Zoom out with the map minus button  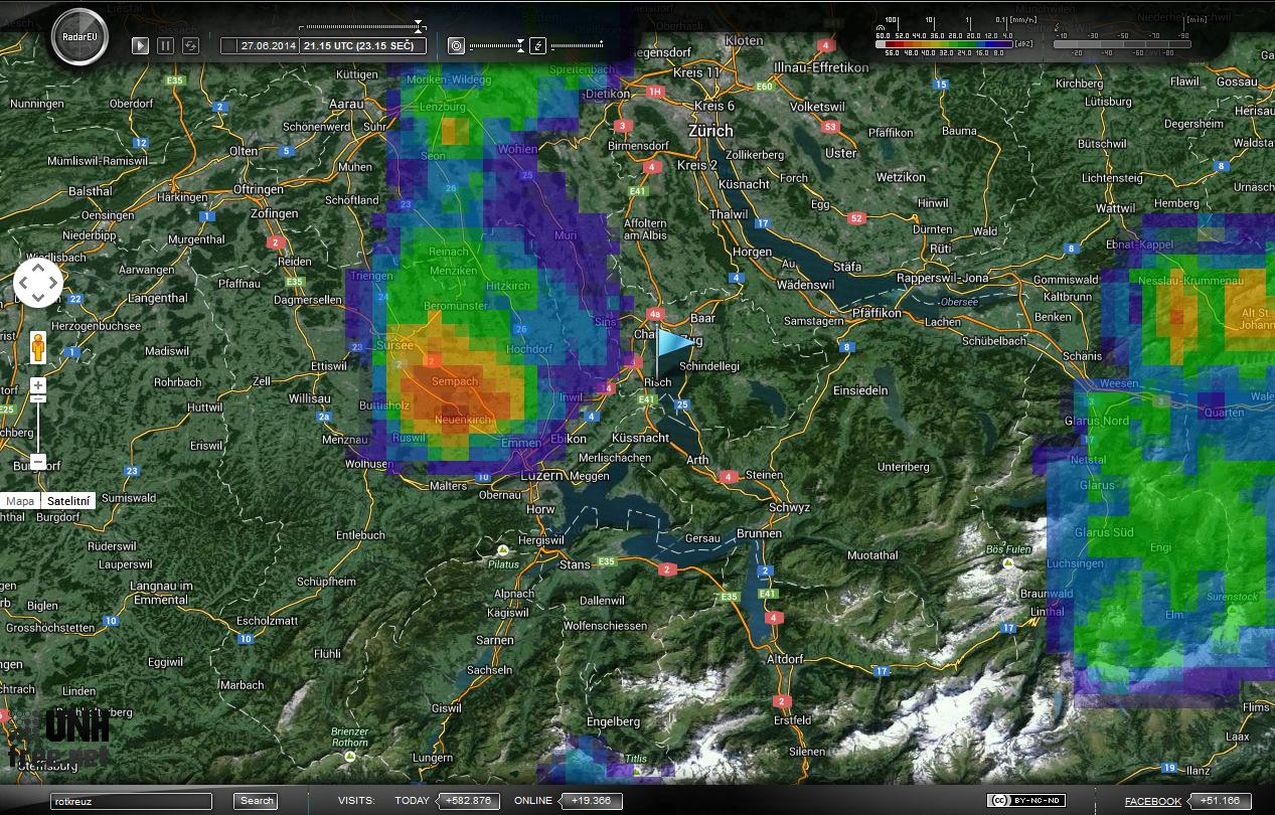(x=38, y=461)
